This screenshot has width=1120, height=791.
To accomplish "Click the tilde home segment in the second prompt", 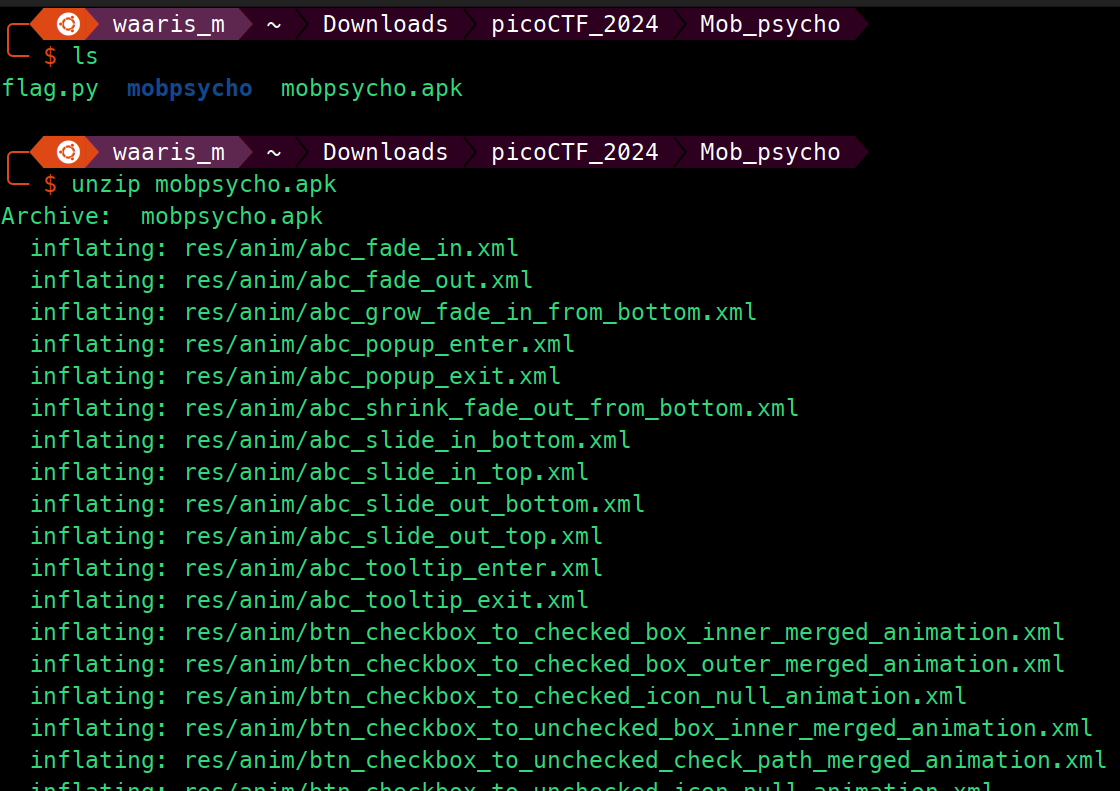I will 274,152.
